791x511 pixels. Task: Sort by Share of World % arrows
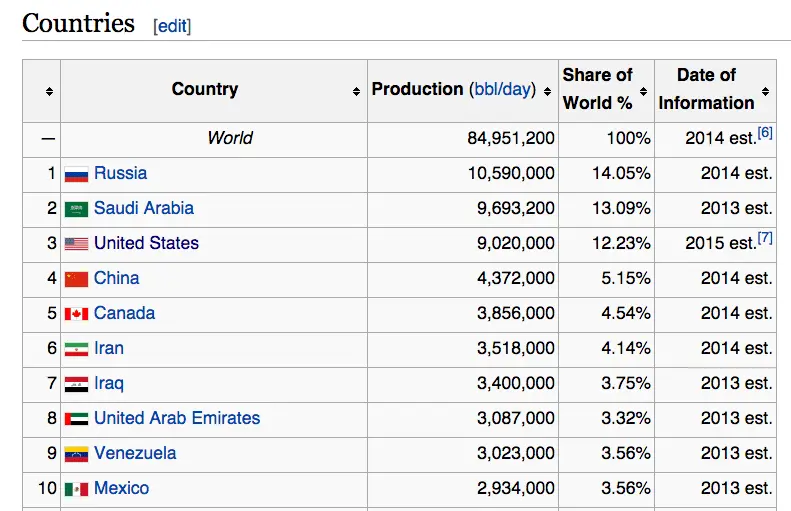tap(643, 92)
